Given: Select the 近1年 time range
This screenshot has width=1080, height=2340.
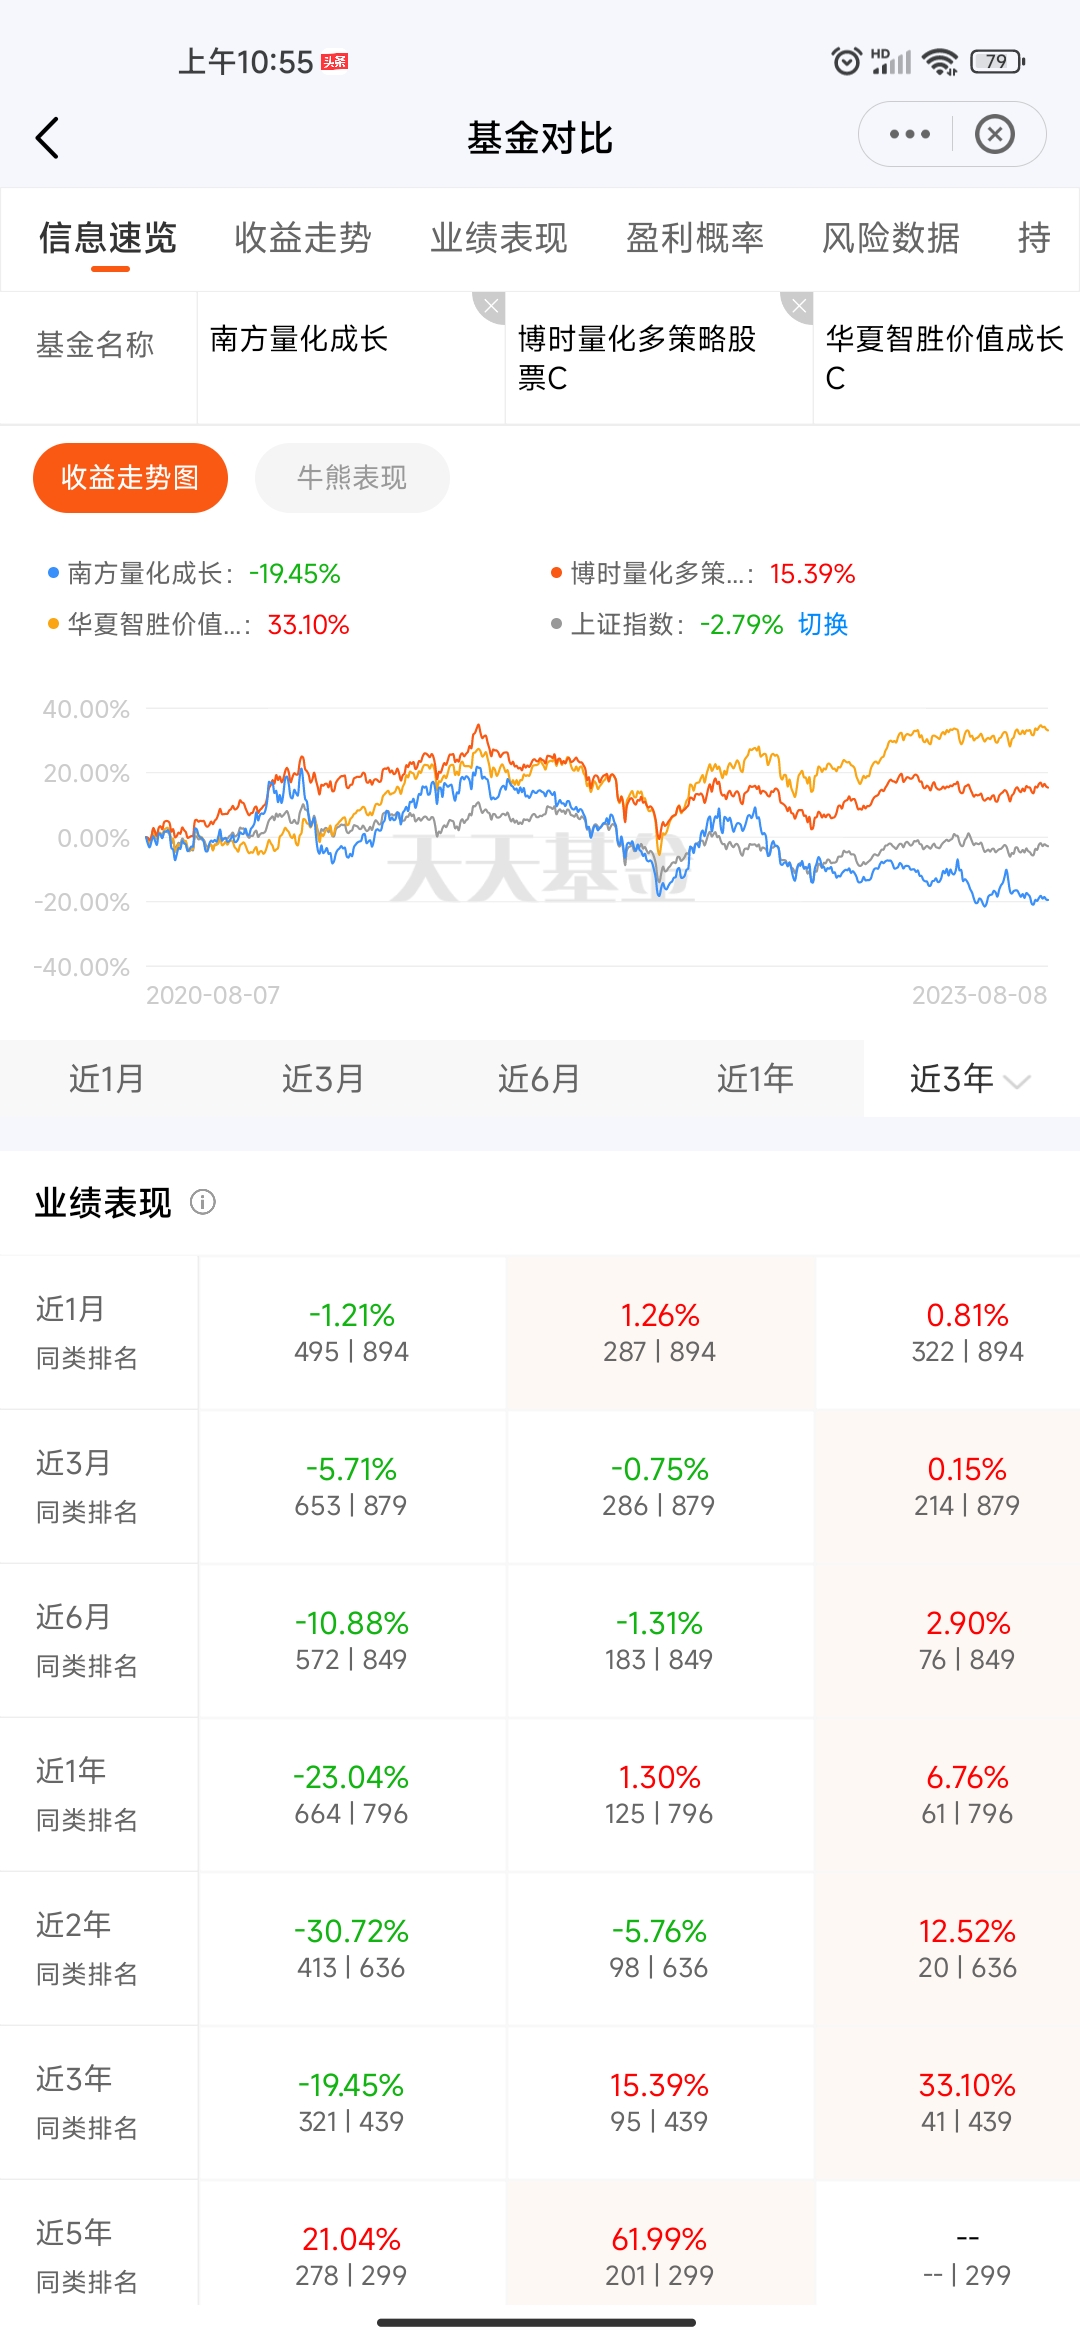Looking at the screenshot, I should coord(755,1079).
